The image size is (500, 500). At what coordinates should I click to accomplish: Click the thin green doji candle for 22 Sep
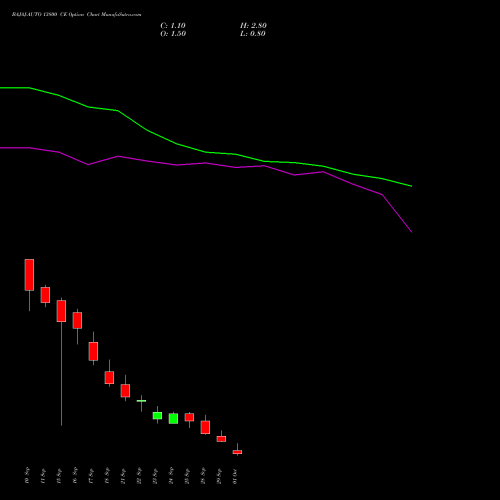(141, 401)
